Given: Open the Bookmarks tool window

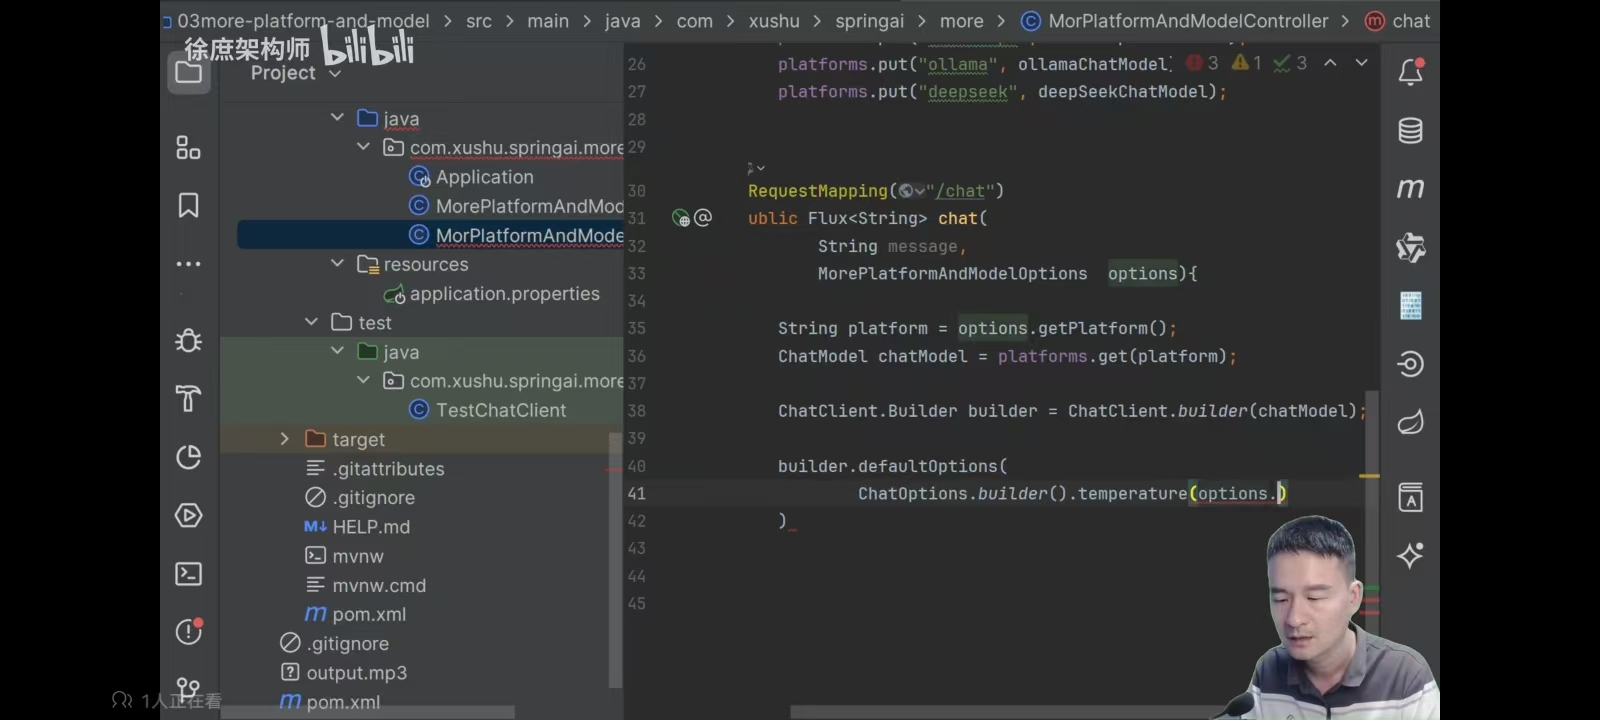Looking at the screenshot, I should tap(188, 206).
